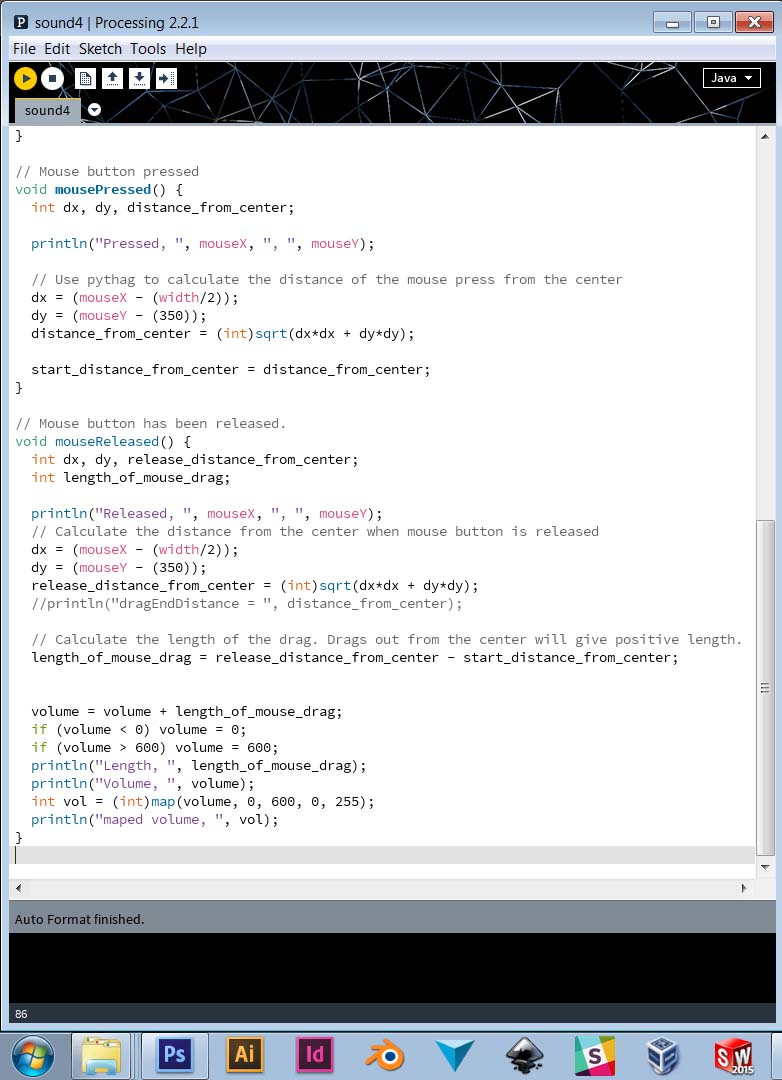Viewport: 782px width, 1080px height.
Task: Click the 'println("Length, ", length_of_mouse_drag);' line
Action: click(198, 765)
